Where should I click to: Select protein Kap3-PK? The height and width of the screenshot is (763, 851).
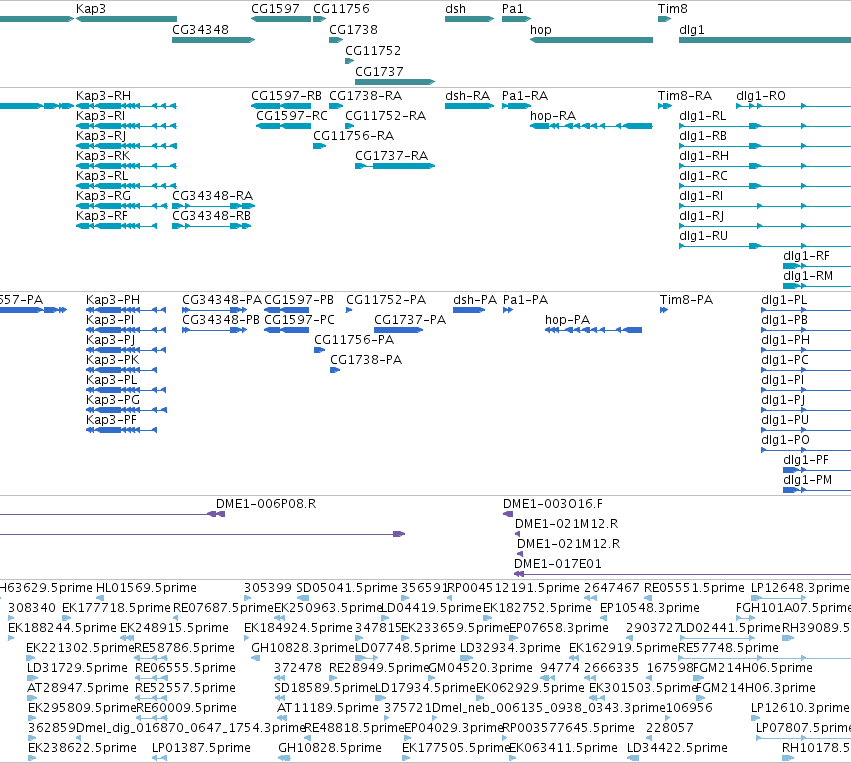click(113, 360)
